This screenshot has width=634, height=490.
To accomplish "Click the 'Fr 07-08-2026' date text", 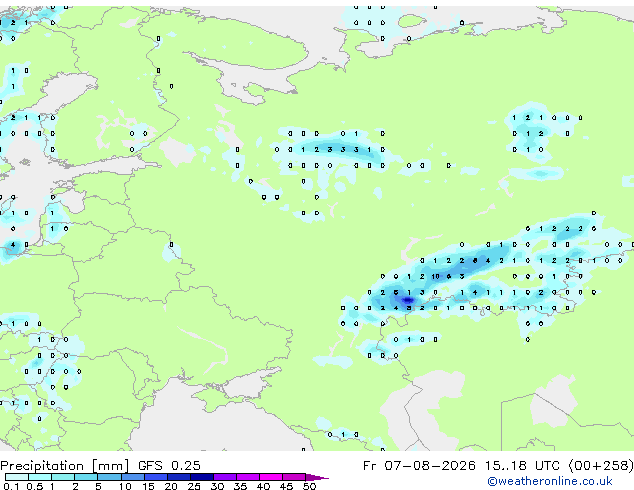I will point(419,466).
